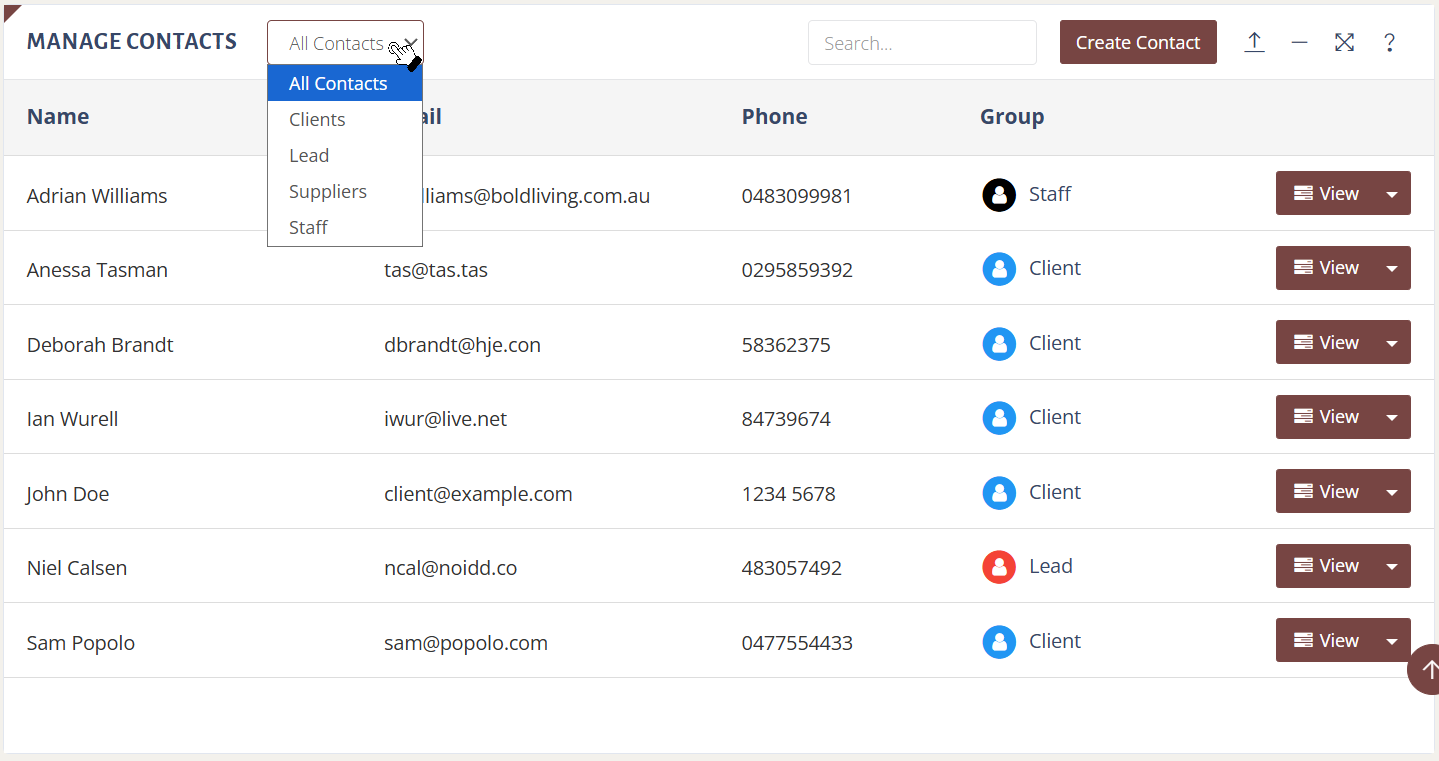Screen dimensions: 1439x761
Task: Open the email link client@example.com
Action: pyautogui.click(x=478, y=493)
